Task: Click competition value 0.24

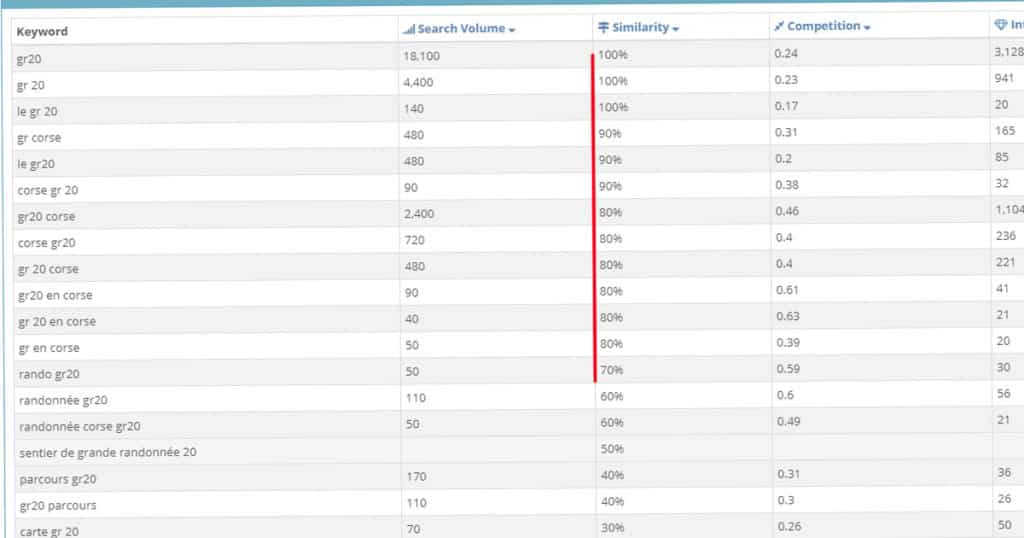Action: (x=786, y=54)
